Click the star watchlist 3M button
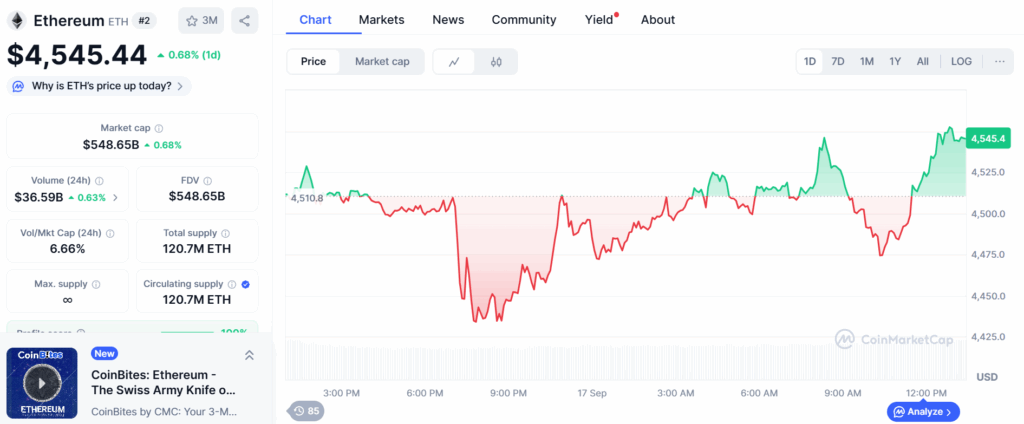1024x424 pixels. [201, 20]
